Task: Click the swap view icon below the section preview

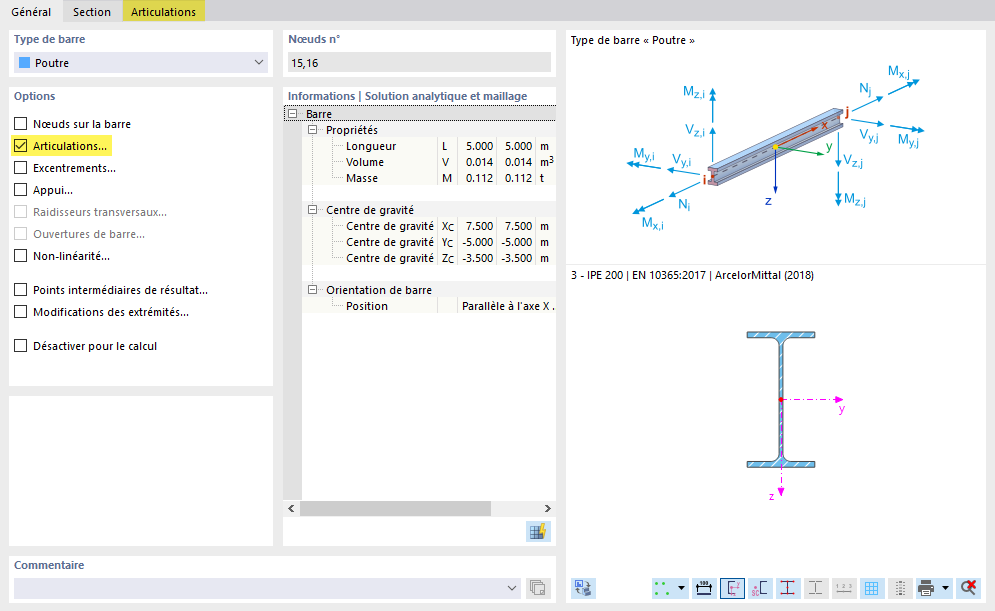Action: 583,588
